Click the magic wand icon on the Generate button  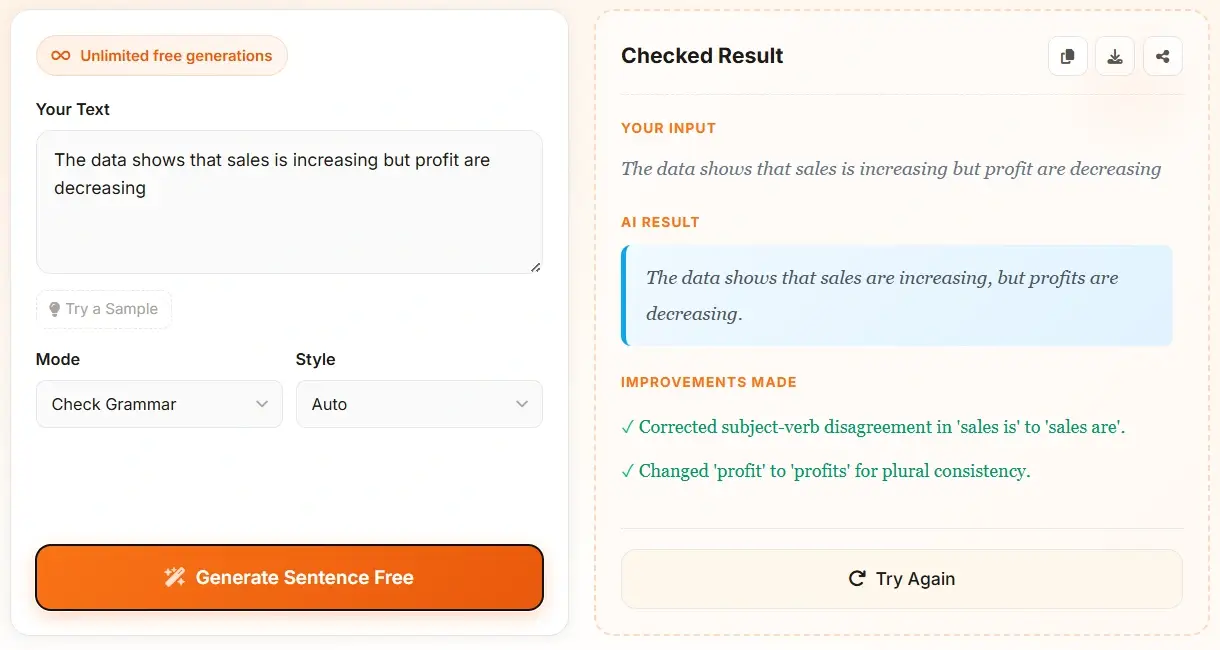[175, 577]
